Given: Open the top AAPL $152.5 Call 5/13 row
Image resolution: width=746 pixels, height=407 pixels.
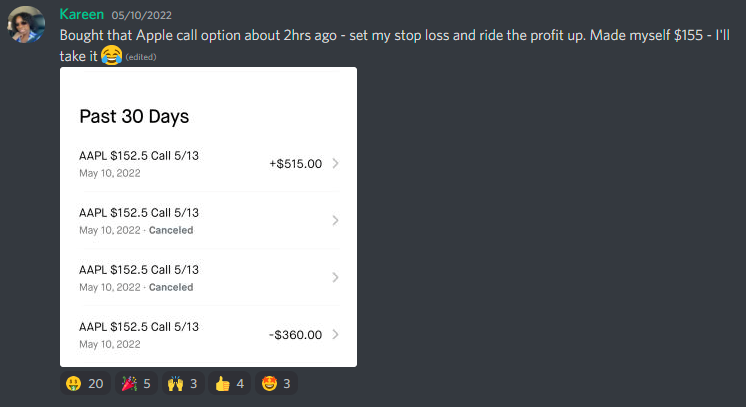Looking at the screenshot, I should click(209, 164).
